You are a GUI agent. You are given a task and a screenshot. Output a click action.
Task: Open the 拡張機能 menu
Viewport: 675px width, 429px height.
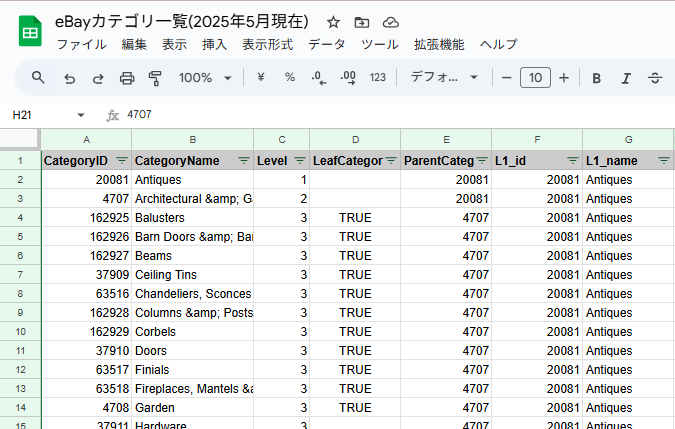(439, 44)
